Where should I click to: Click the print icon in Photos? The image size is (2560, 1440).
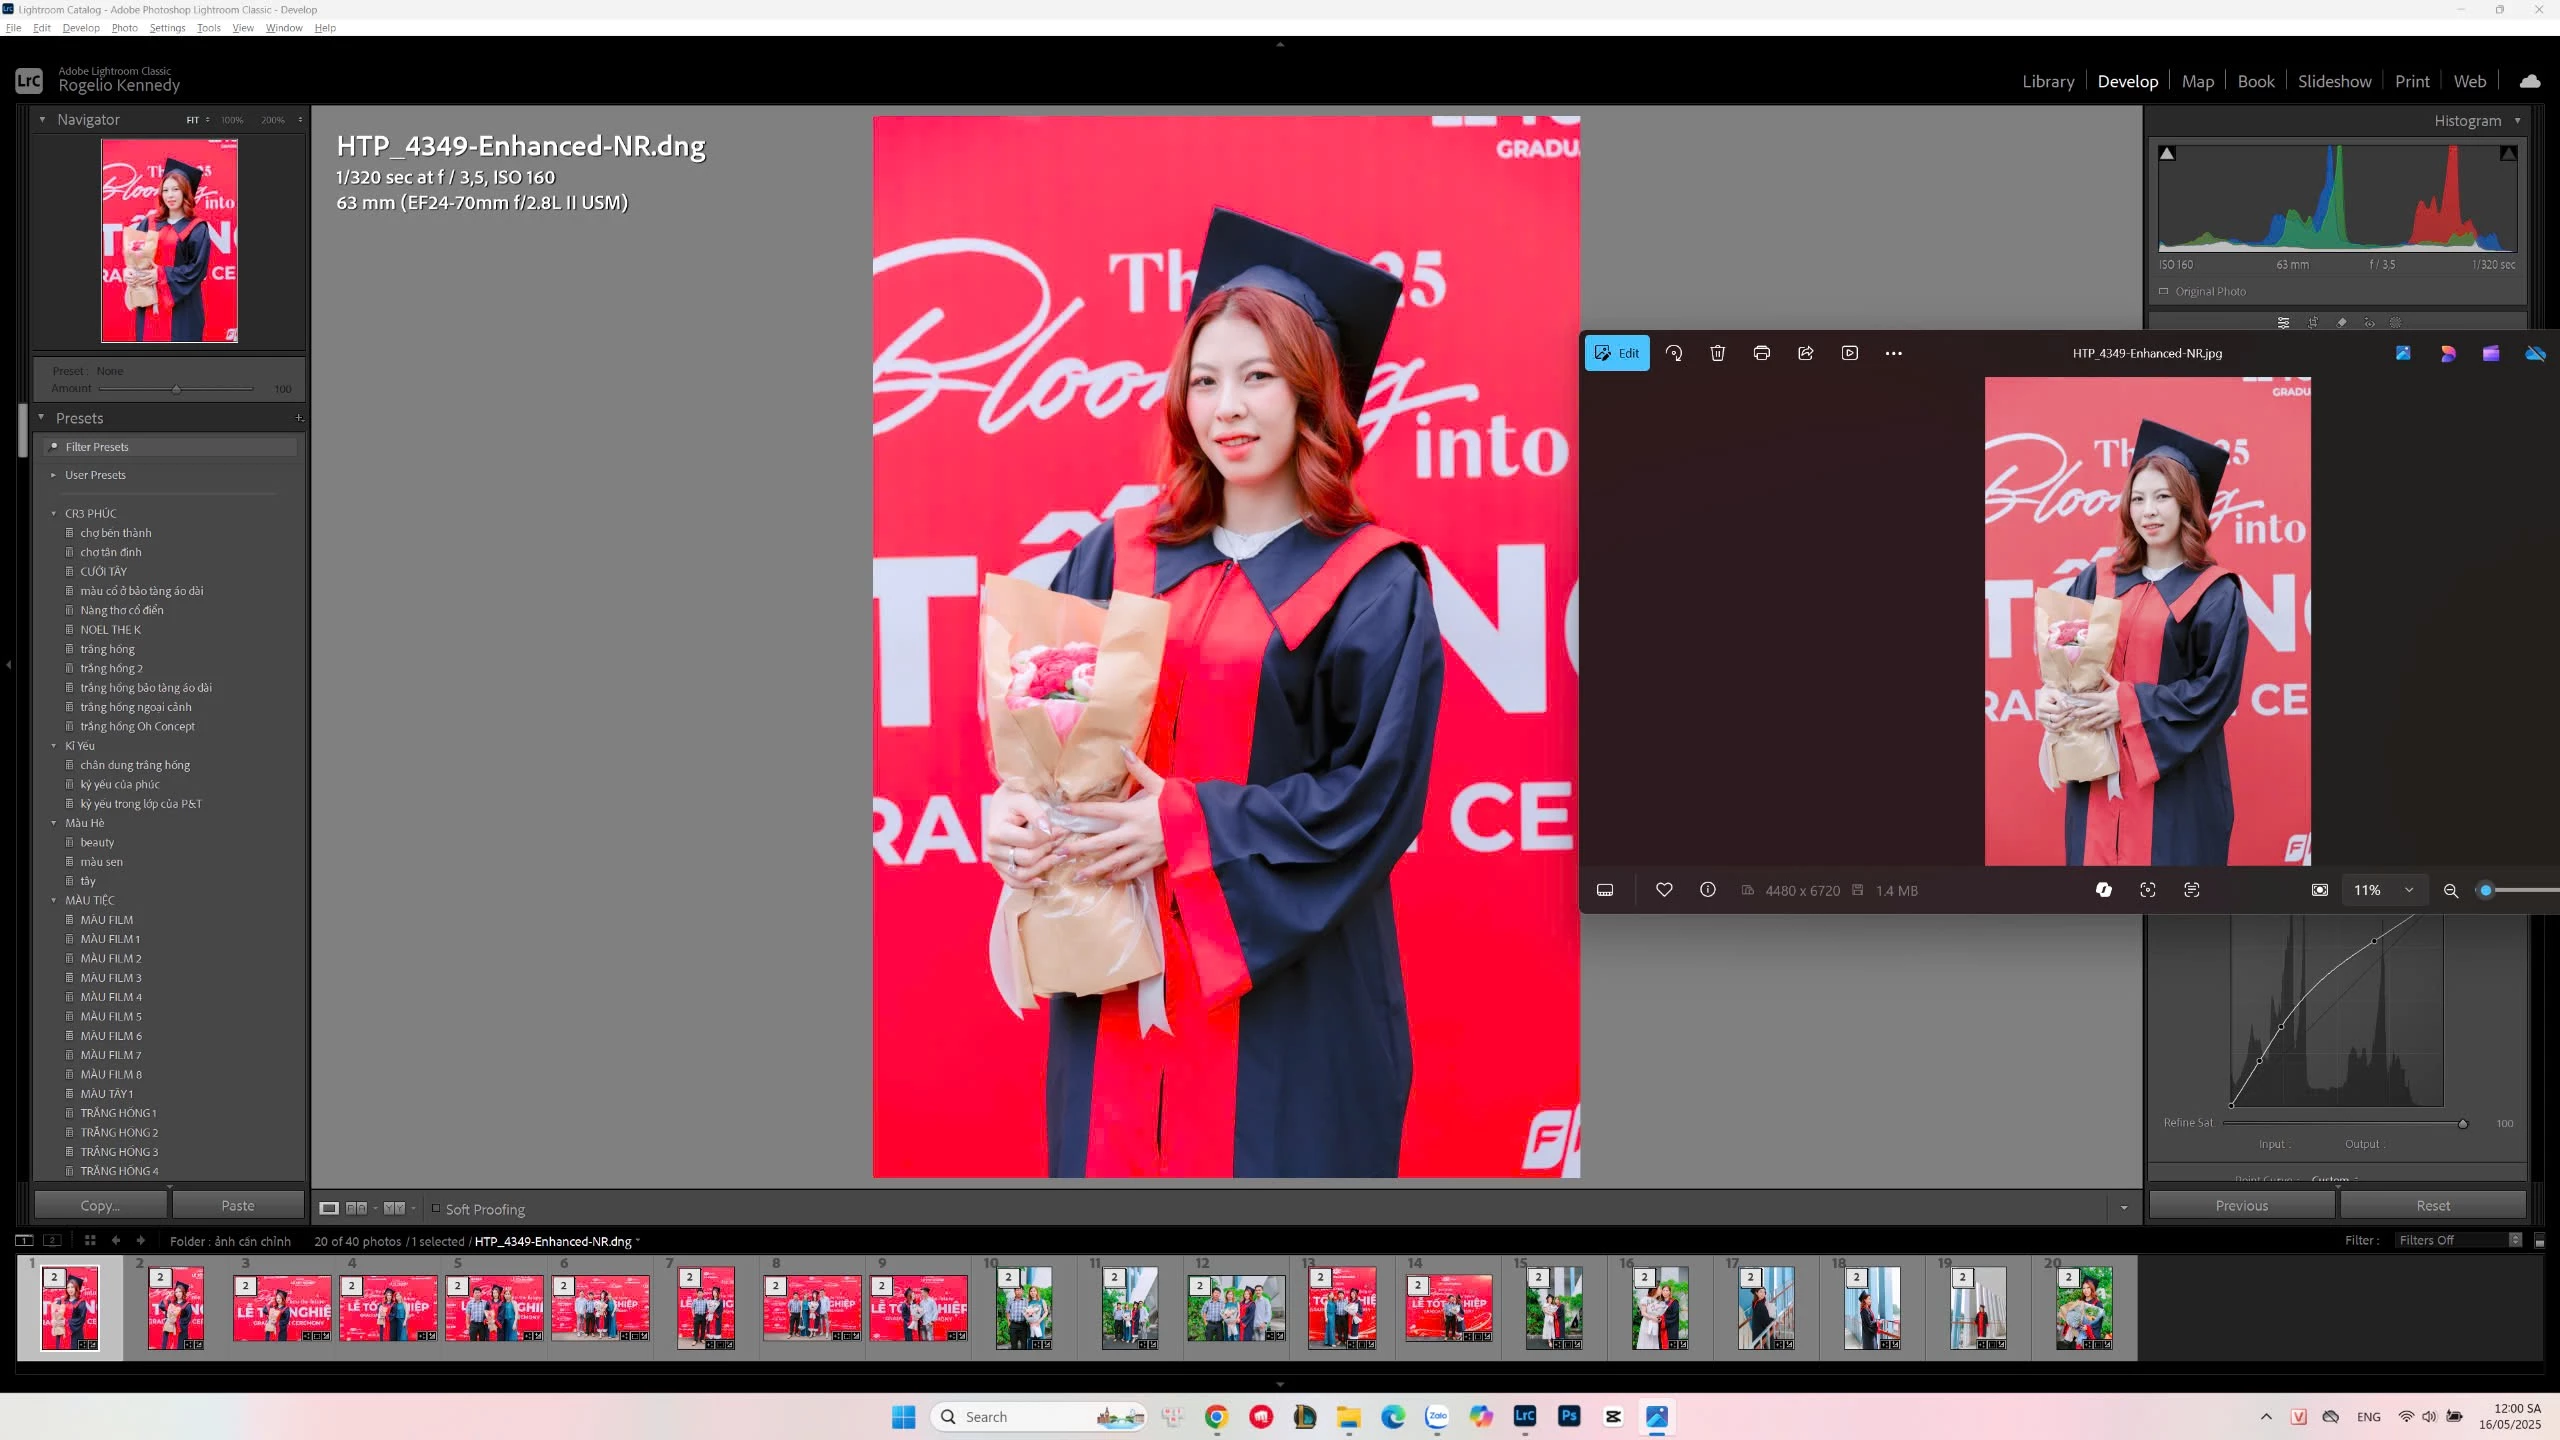coord(1761,353)
